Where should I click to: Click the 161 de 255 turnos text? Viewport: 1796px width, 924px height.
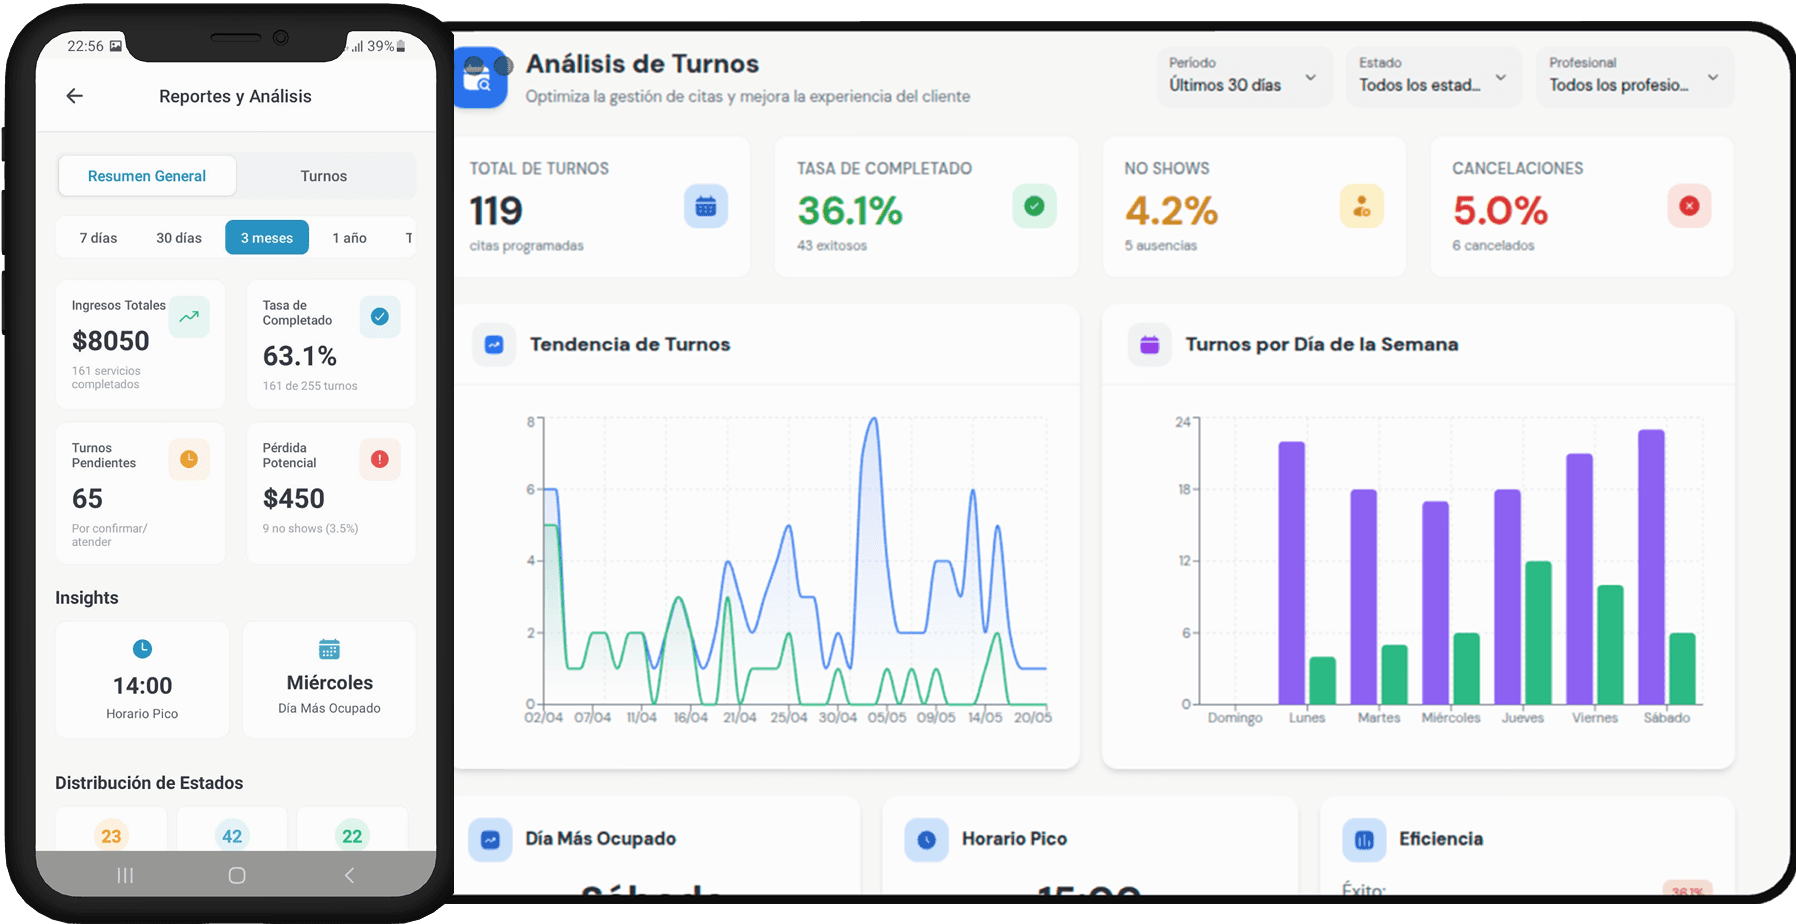(310, 386)
